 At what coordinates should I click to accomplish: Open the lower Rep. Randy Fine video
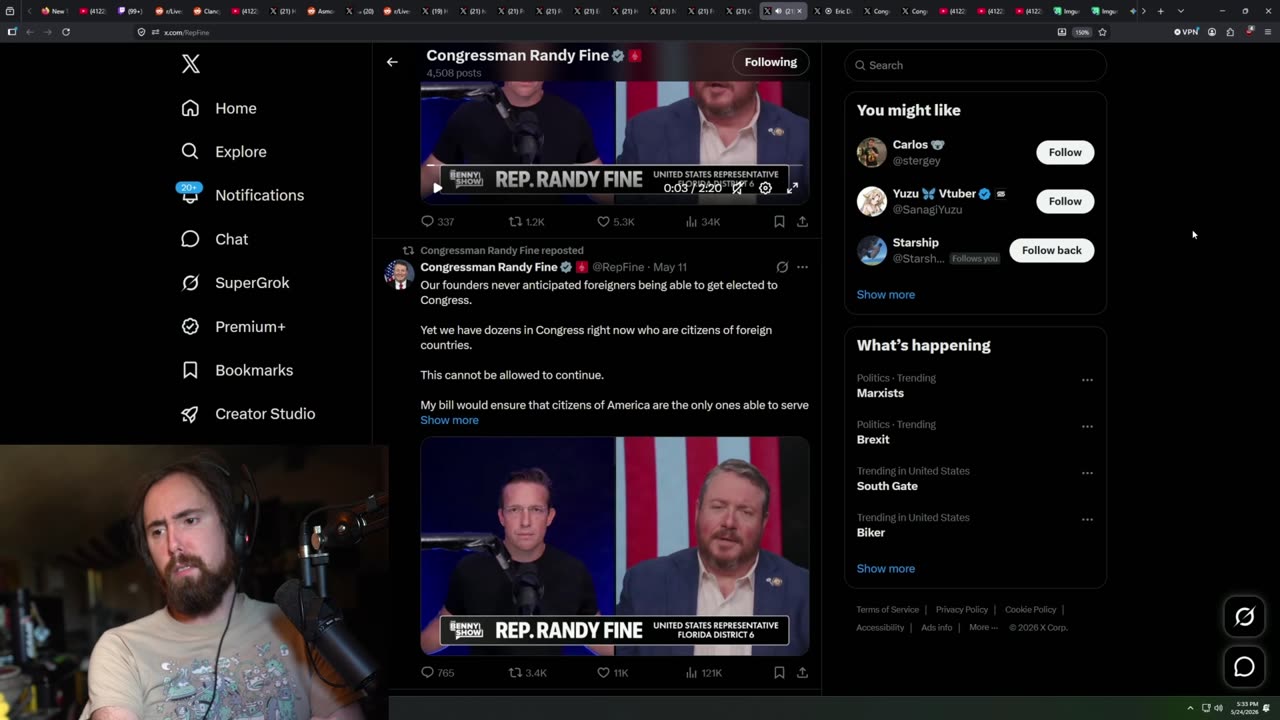[614, 546]
